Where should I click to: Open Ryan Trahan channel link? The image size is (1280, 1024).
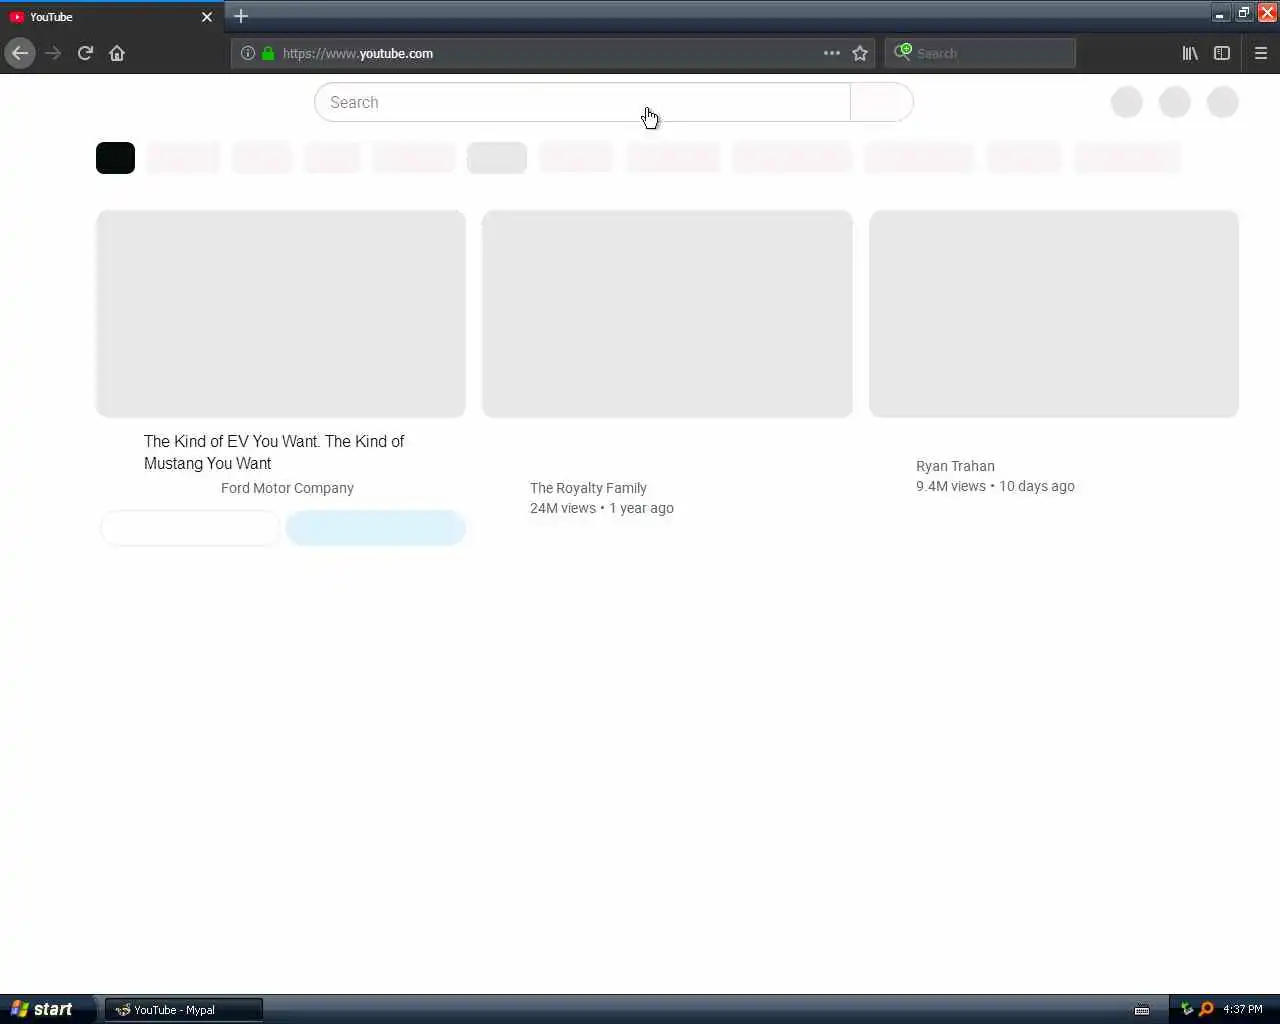coord(955,466)
